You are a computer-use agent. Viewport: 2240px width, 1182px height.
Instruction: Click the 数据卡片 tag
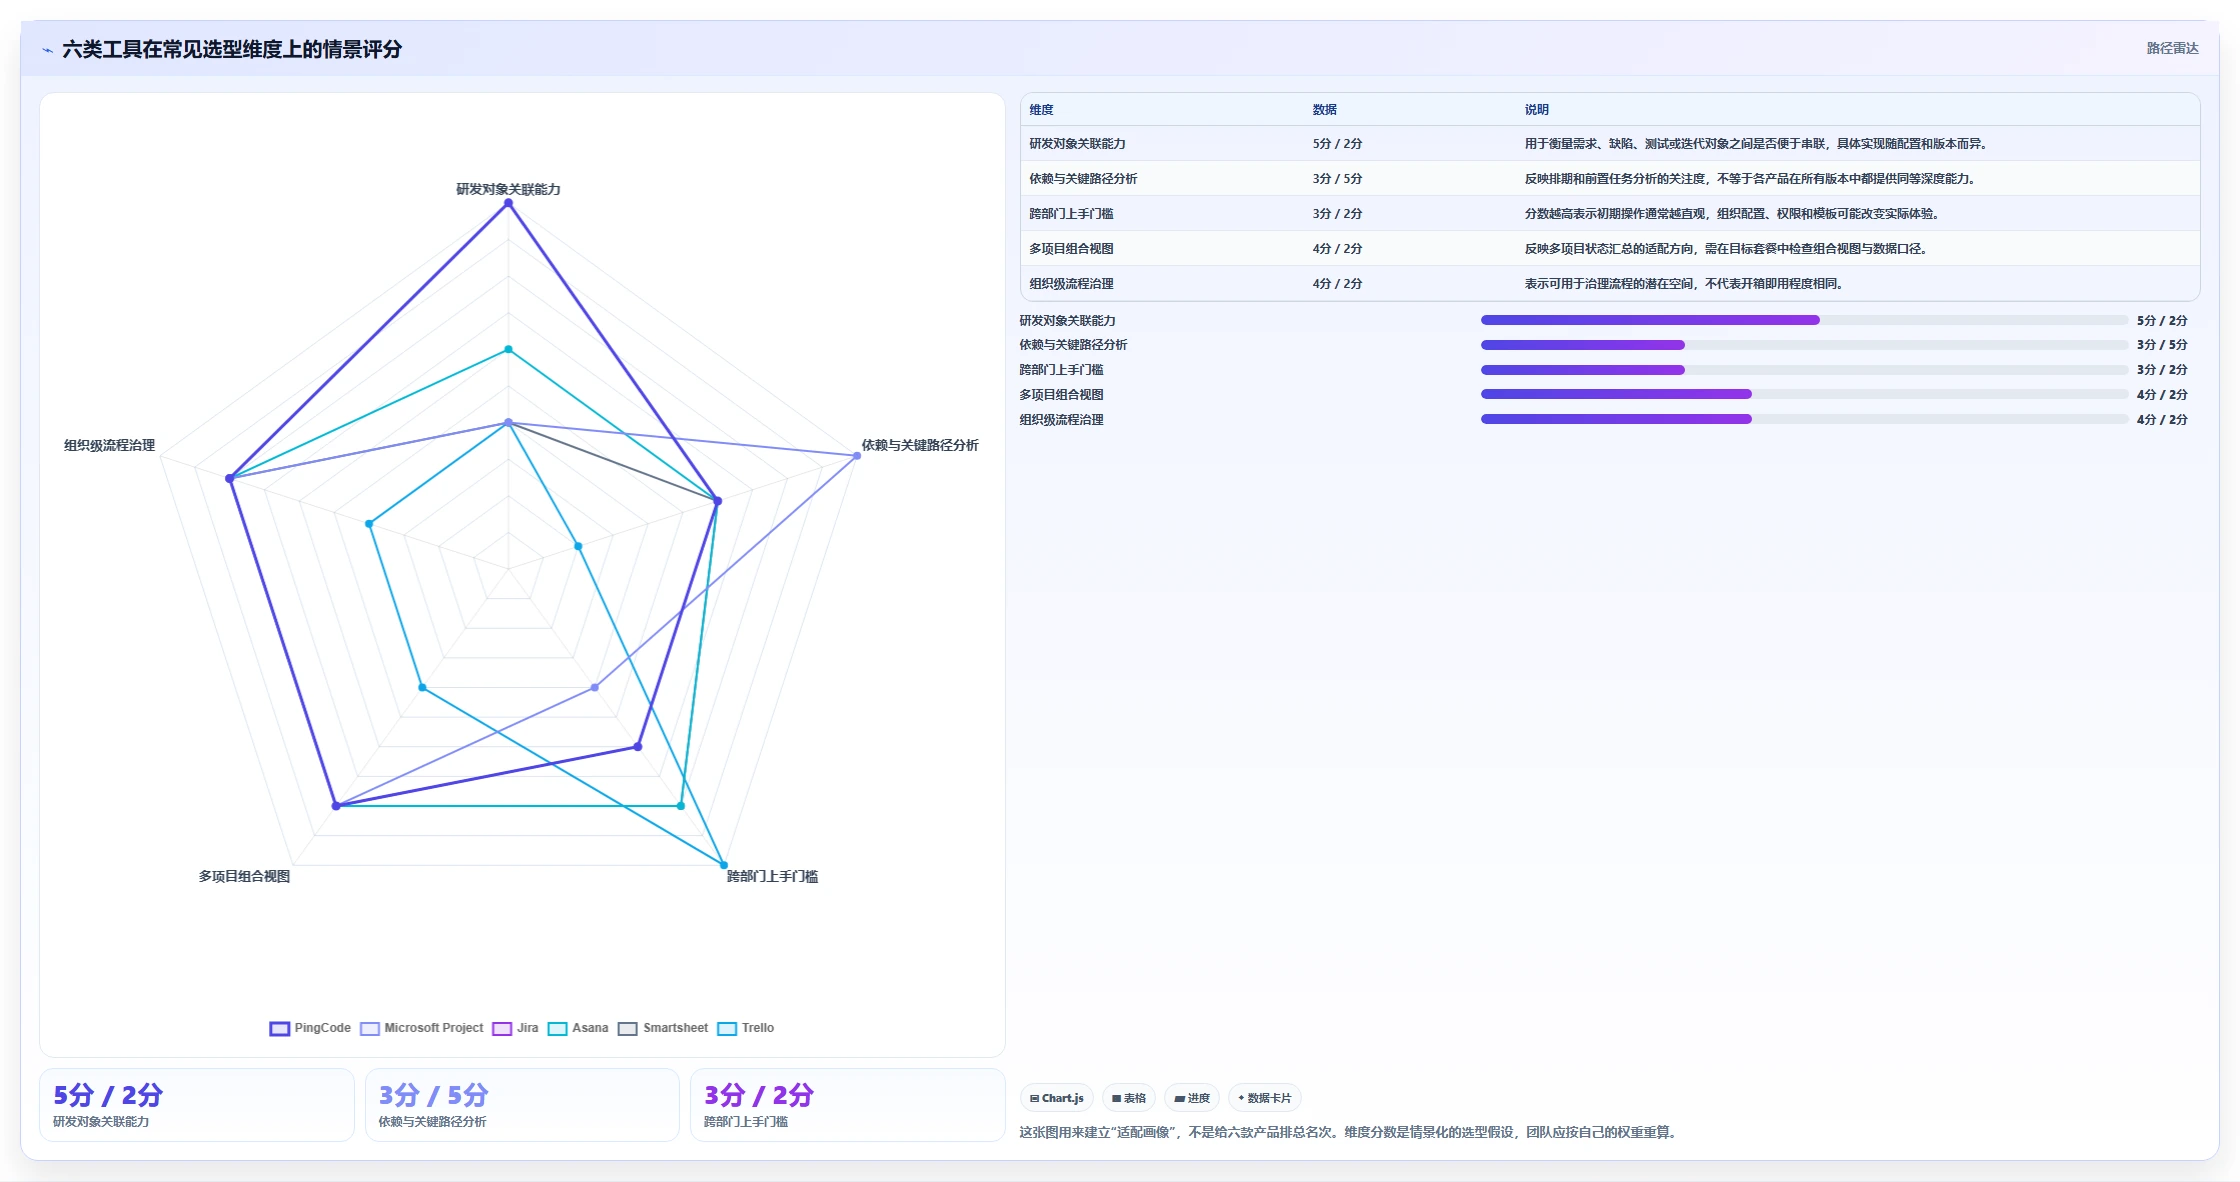[1265, 1098]
